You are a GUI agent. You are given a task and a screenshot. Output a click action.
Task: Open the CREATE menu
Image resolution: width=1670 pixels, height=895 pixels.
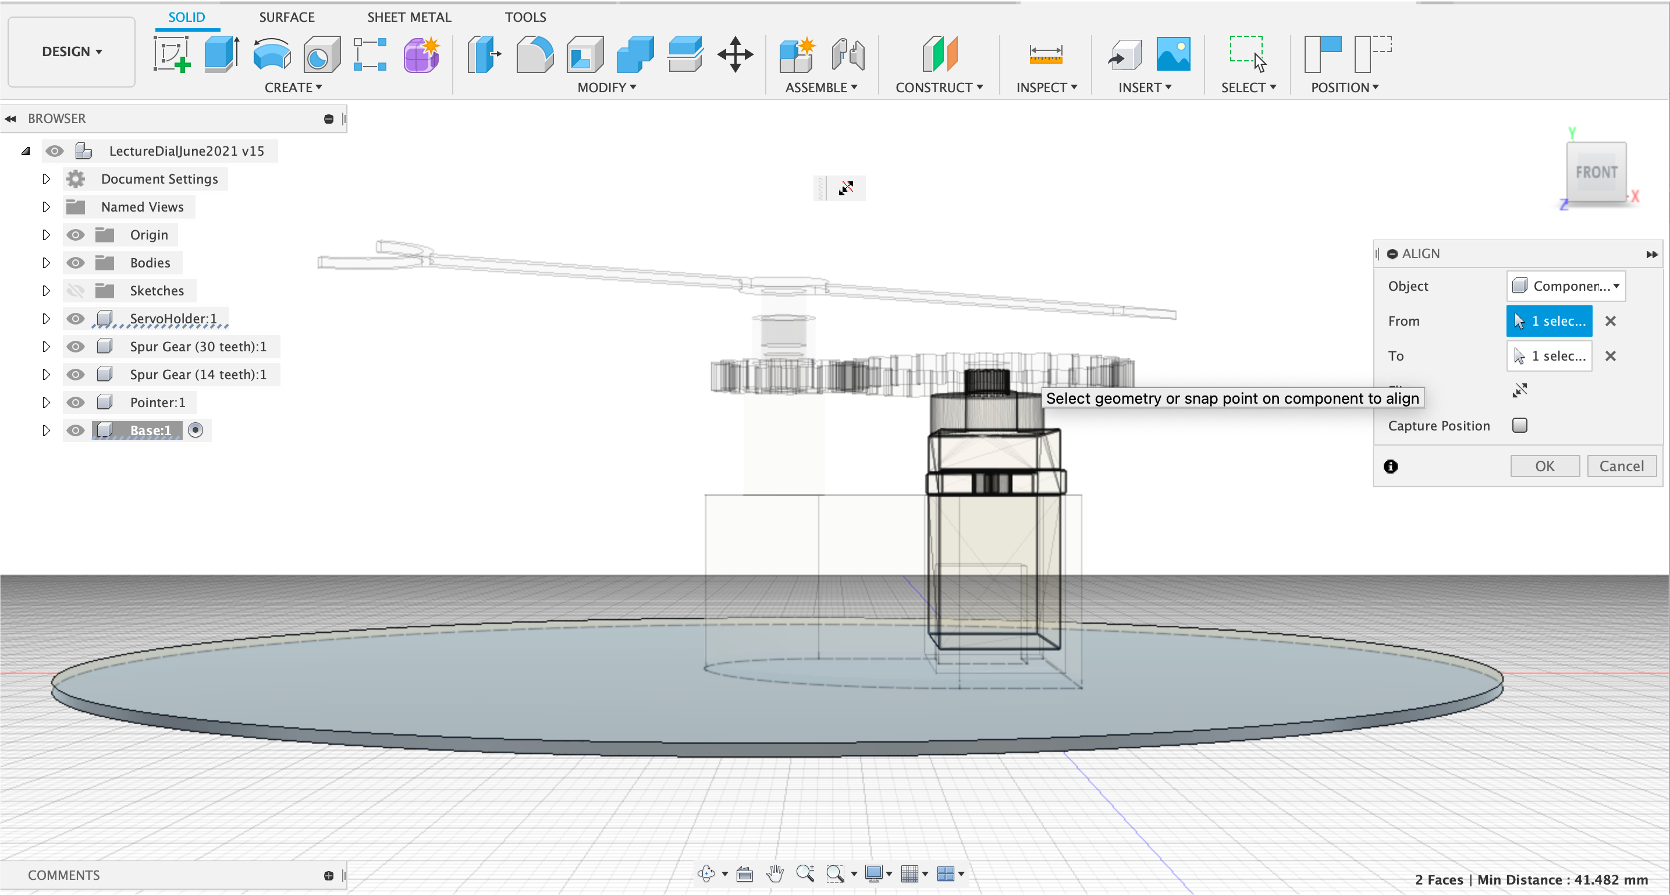pos(293,87)
